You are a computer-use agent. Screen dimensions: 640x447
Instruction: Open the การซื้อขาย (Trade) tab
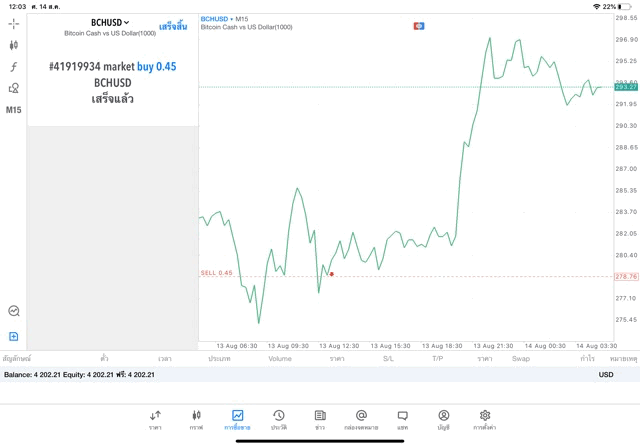coord(237,418)
